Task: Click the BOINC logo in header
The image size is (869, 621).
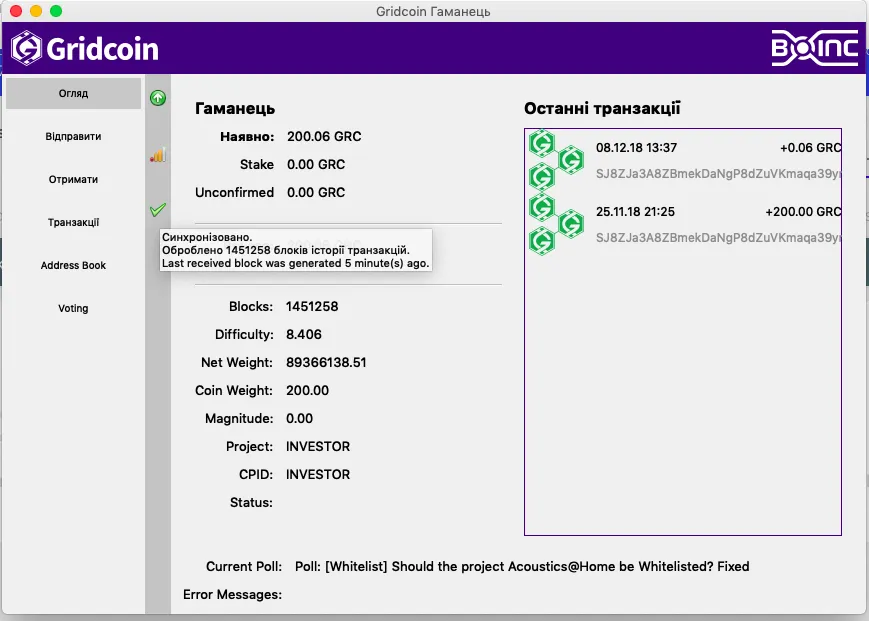Action: pos(815,48)
